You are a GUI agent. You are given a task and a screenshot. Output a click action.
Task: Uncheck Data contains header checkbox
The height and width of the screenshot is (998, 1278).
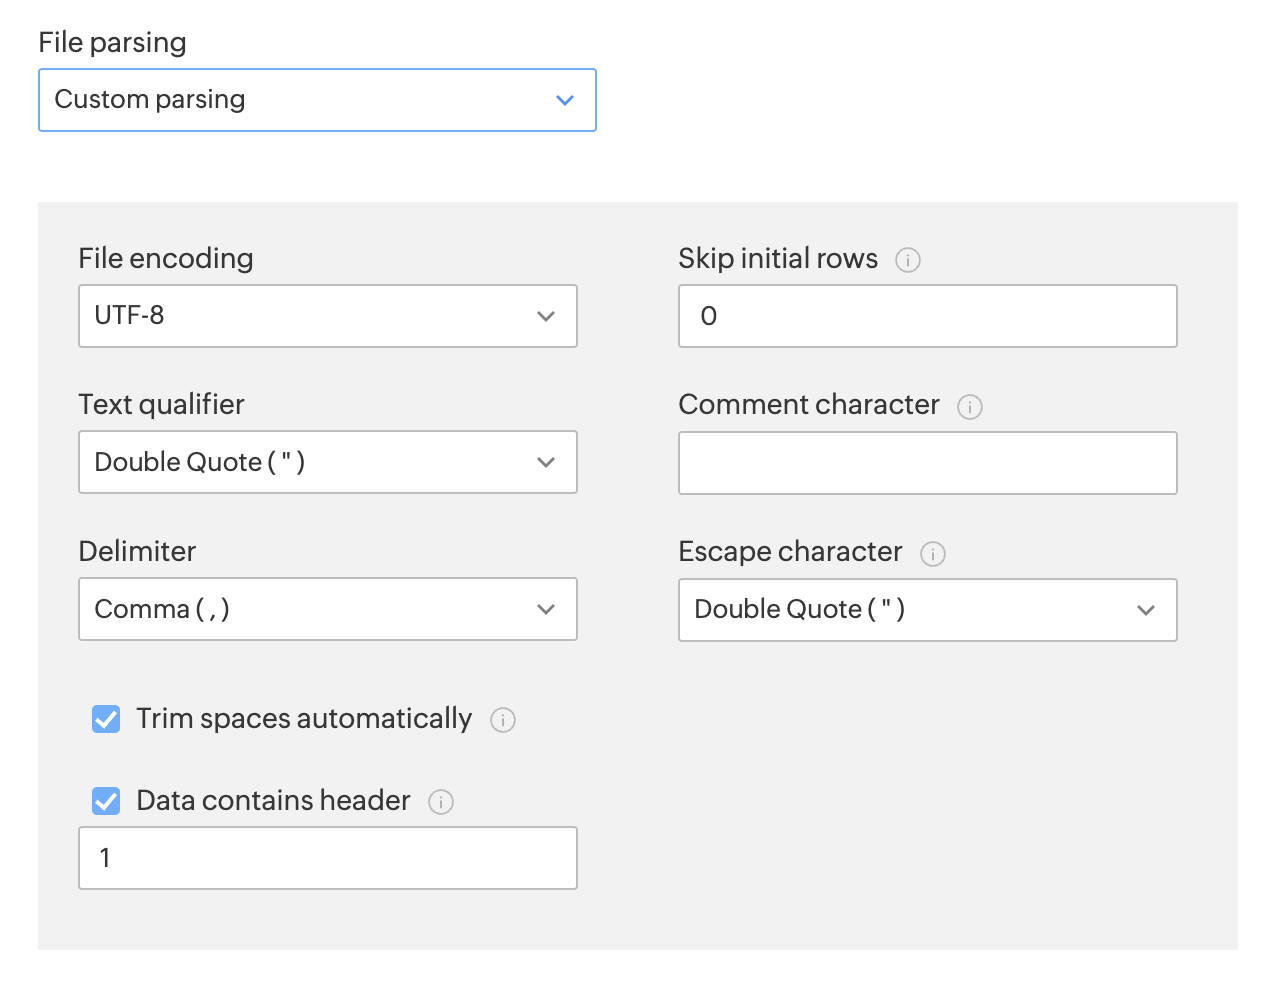tap(106, 801)
